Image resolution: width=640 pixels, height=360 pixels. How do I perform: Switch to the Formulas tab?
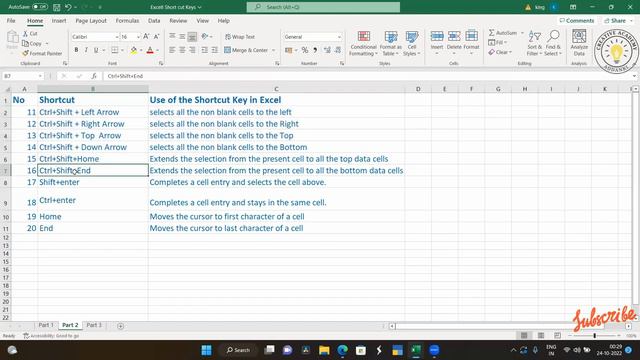click(x=127, y=20)
